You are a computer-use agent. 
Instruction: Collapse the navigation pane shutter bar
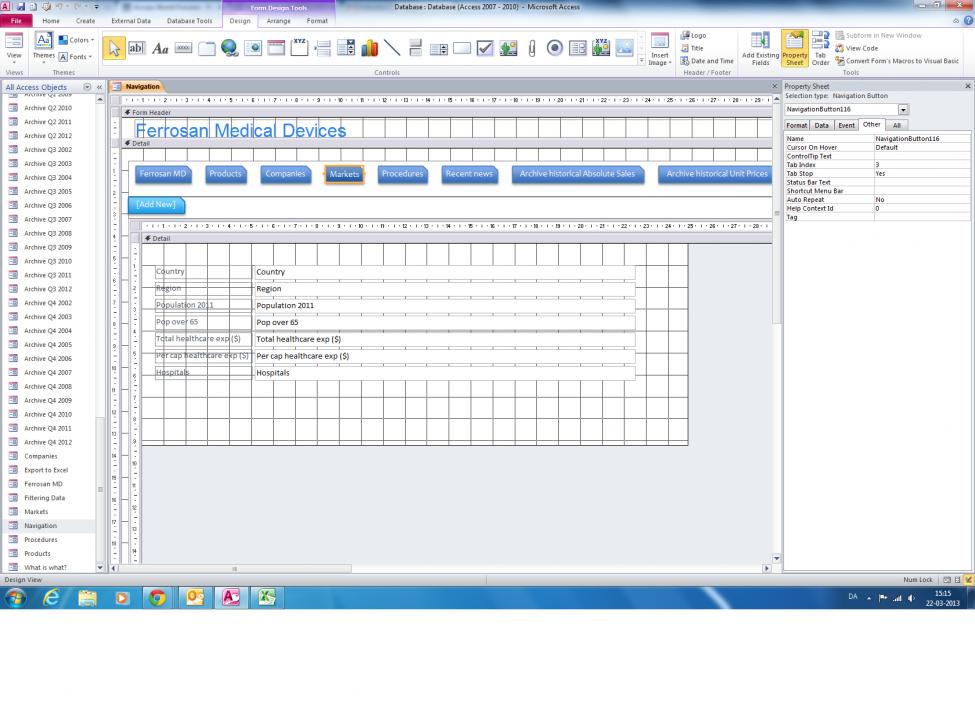pos(99,87)
